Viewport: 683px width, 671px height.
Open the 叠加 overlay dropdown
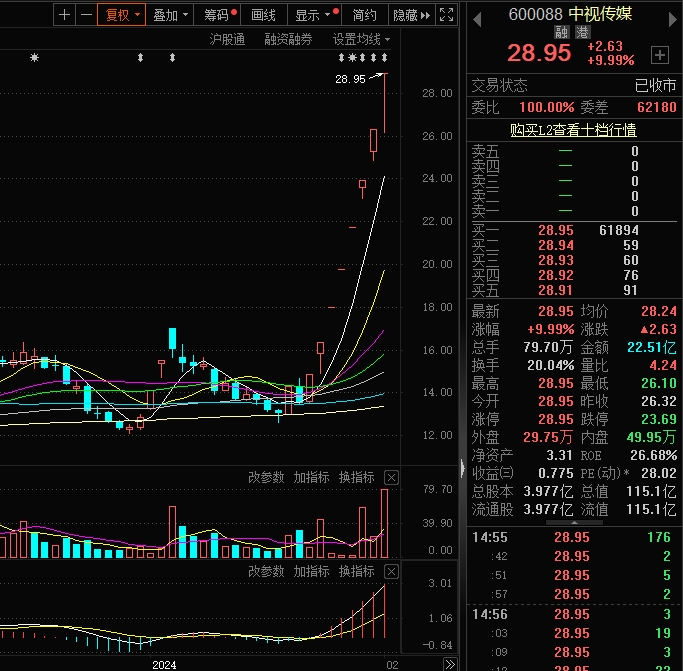coord(170,15)
